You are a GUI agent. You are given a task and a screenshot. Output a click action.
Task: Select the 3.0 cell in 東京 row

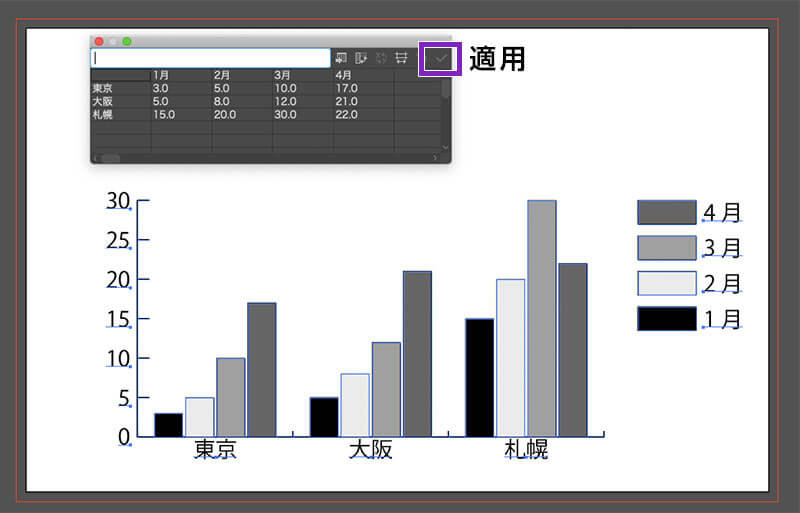pos(181,88)
